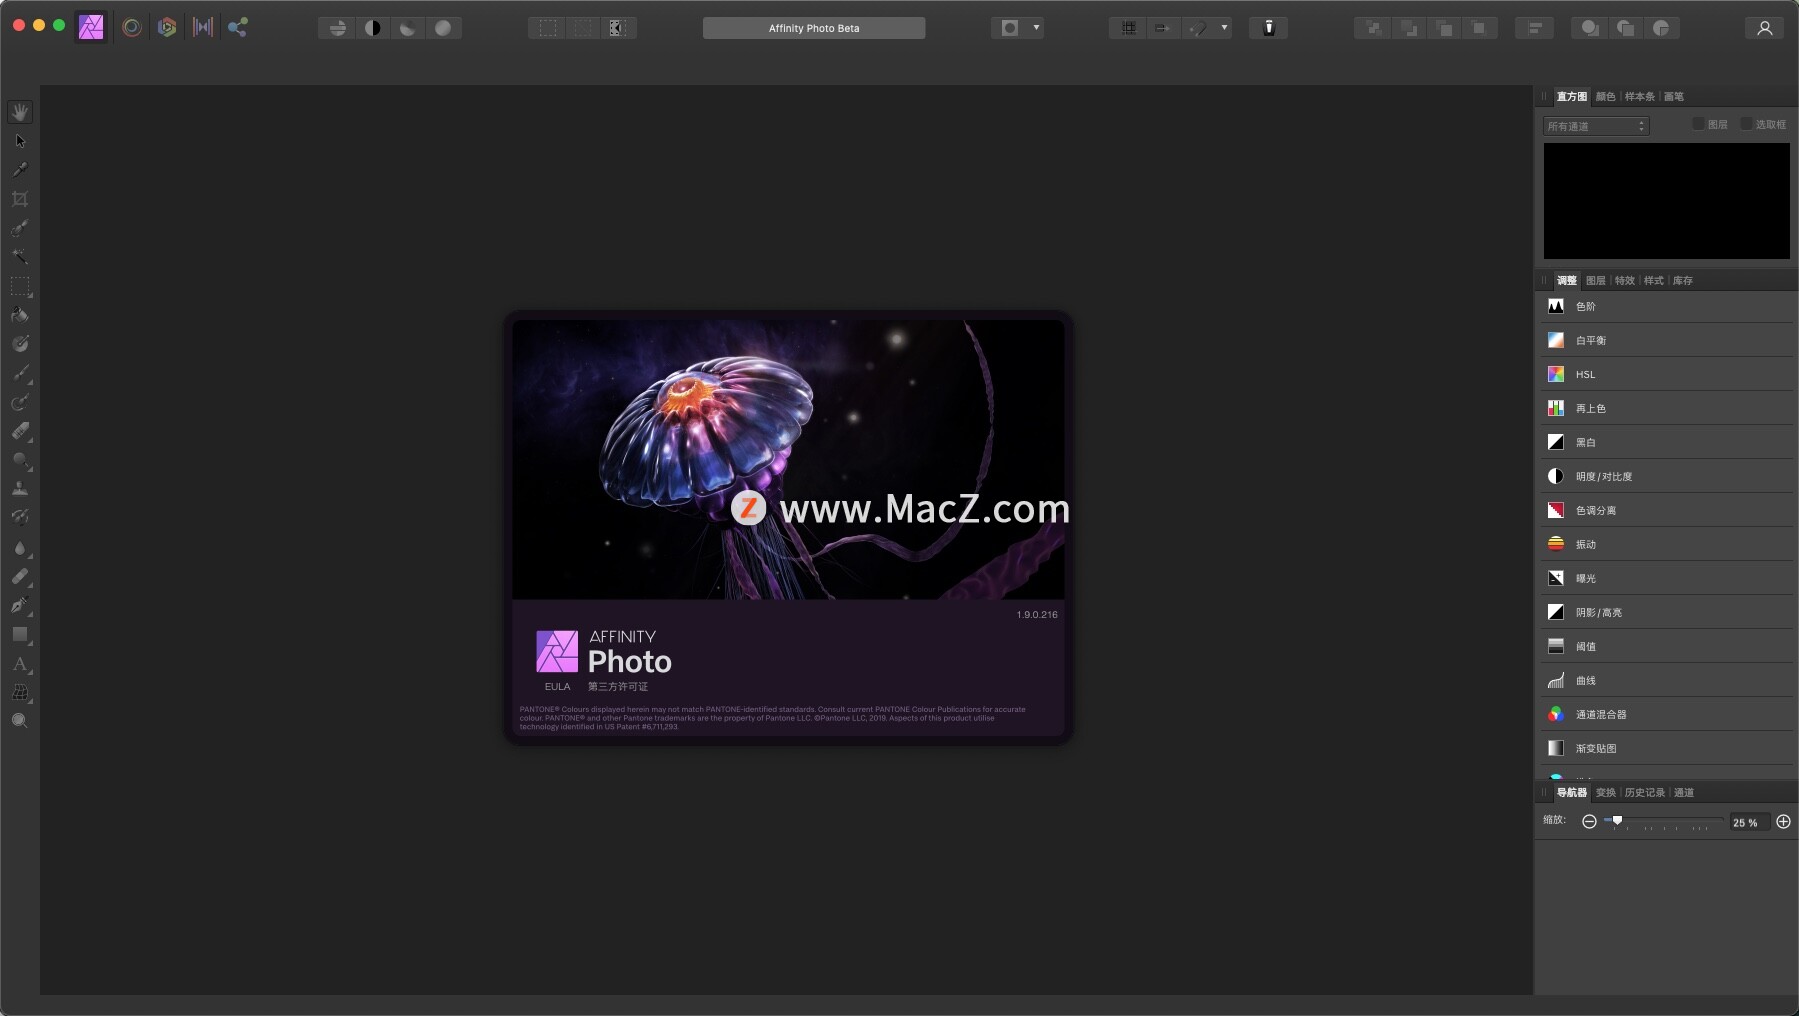This screenshot has height=1016, width=1799.
Task: Select the Blur Brush droplet tool
Action: [x=20, y=548]
